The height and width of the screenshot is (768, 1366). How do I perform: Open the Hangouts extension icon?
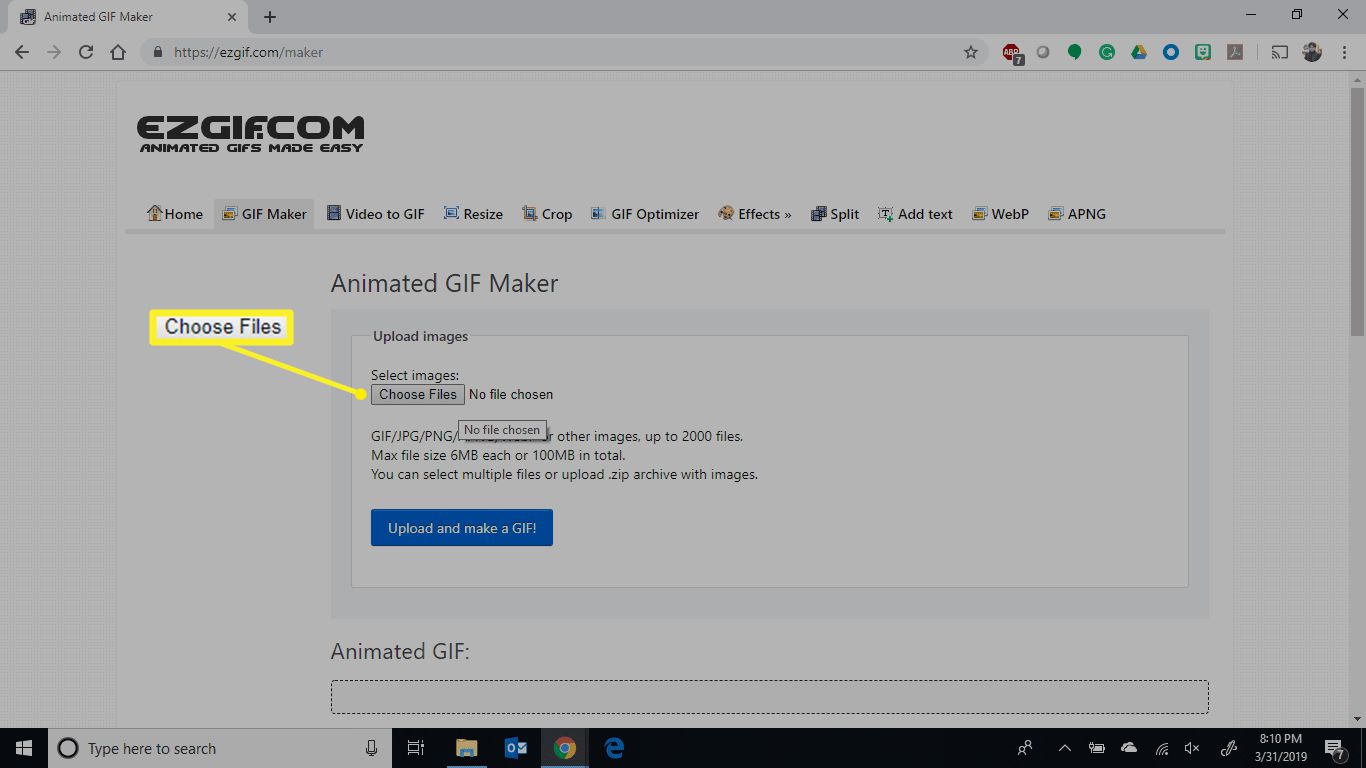point(1075,52)
